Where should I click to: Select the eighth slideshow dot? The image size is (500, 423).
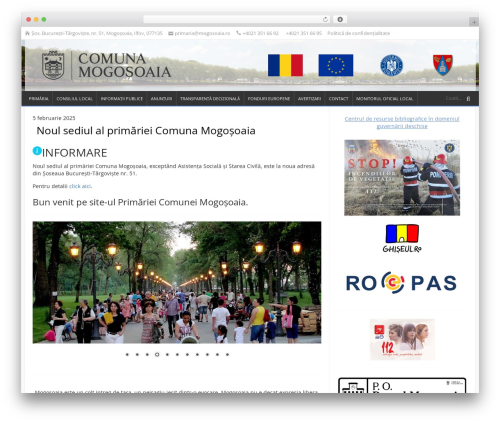[197, 354]
